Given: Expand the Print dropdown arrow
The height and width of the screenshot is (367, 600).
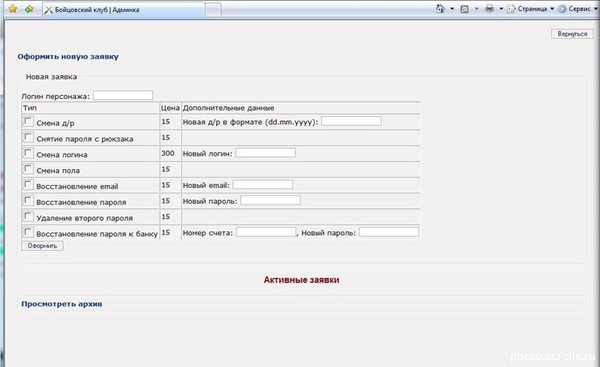Looking at the screenshot, I should (x=501, y=9).
